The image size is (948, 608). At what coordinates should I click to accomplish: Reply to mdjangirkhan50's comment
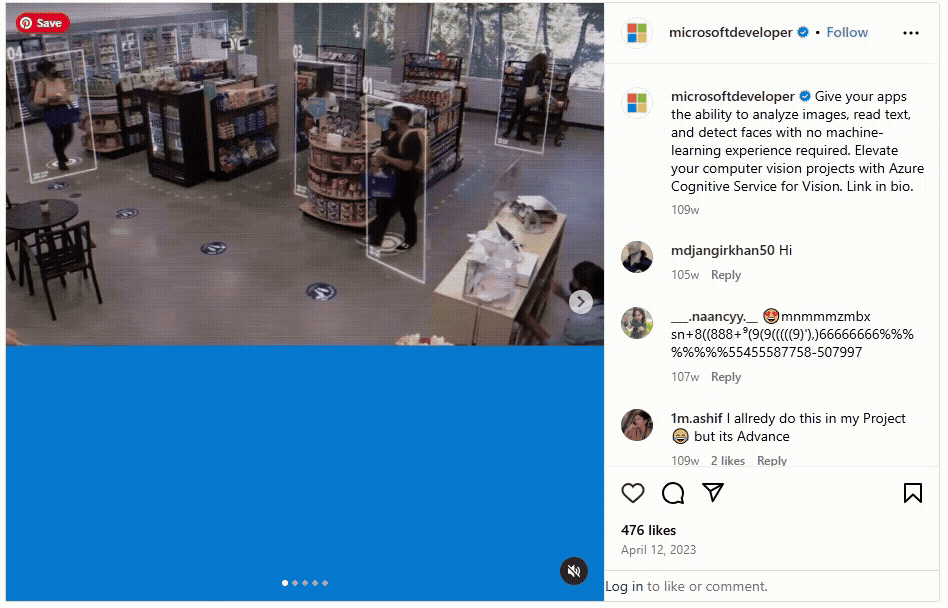pos(726,275)
